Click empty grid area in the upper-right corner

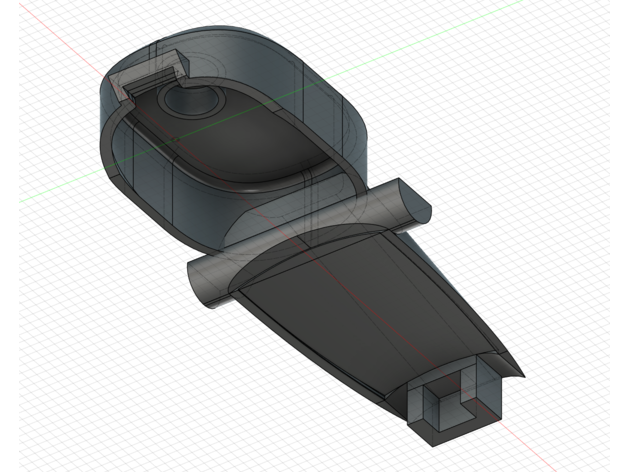click(560, 60)
